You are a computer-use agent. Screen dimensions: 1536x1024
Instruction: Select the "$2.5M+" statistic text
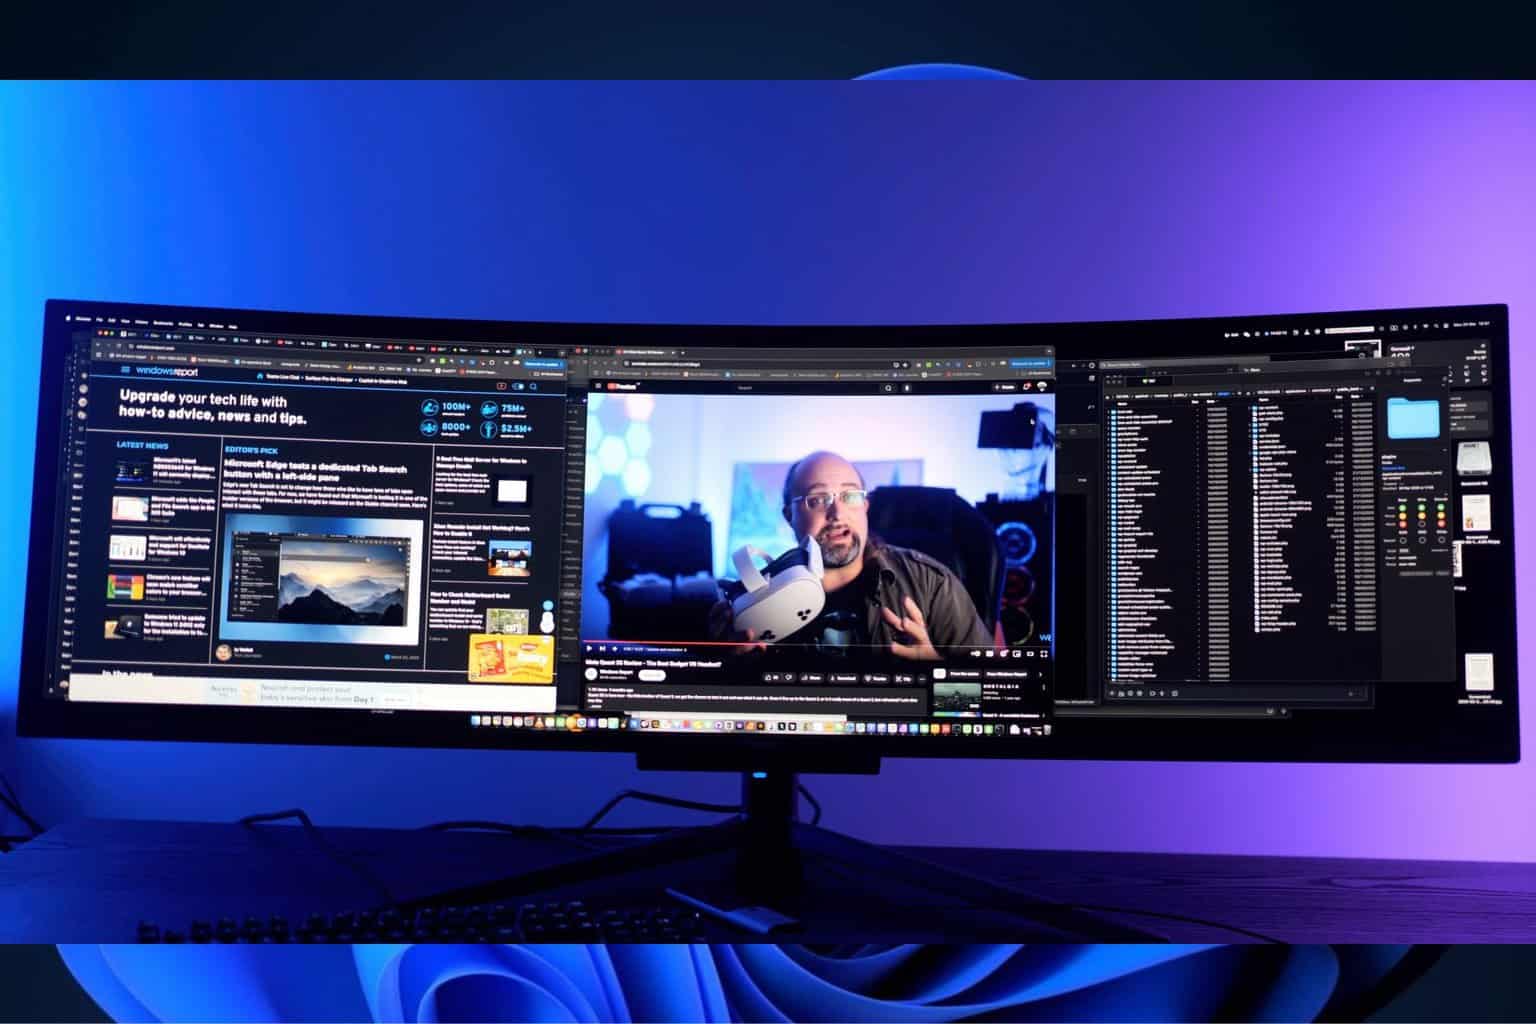(x=517, y=428)
